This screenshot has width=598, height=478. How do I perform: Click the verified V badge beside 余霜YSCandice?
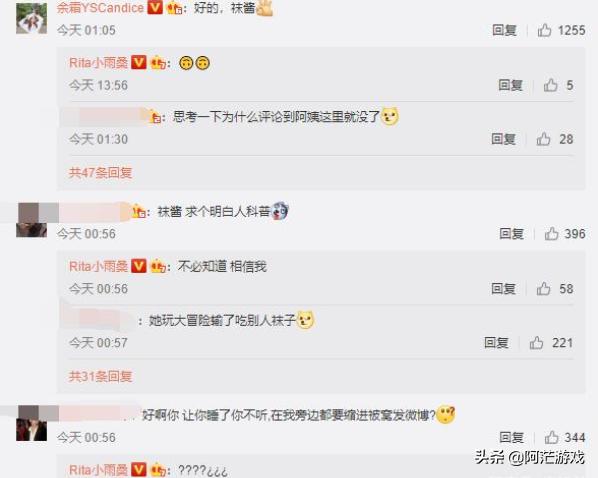tap(155, 7)
